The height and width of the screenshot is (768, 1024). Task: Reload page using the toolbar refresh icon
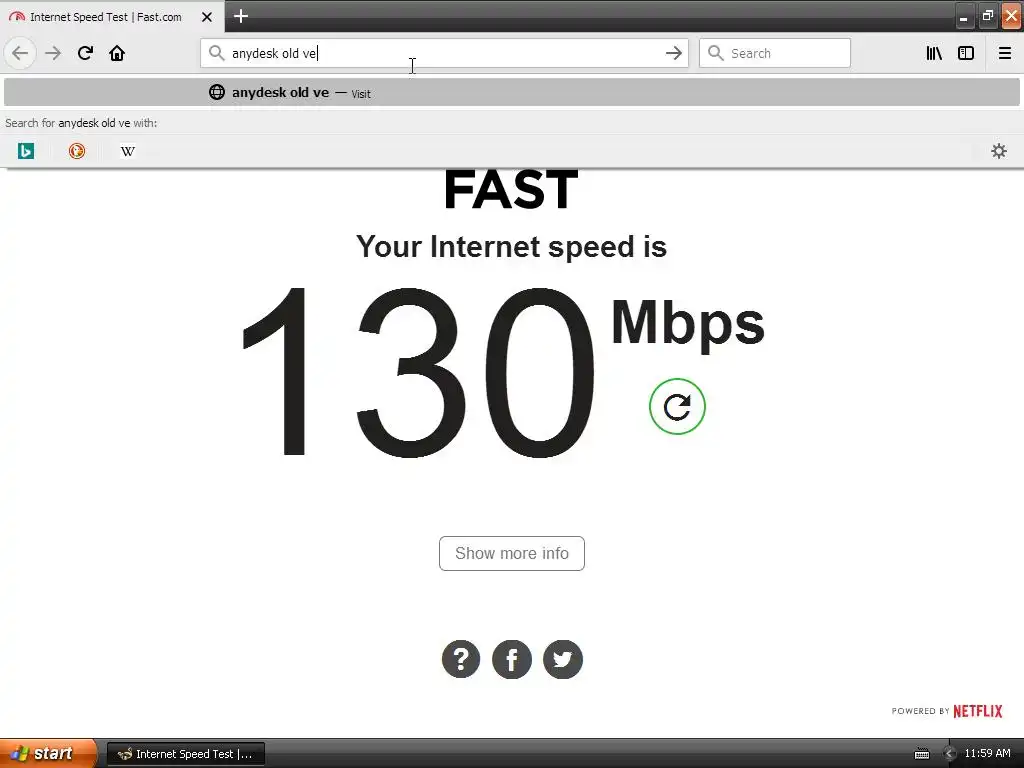(x=85, y=53)
